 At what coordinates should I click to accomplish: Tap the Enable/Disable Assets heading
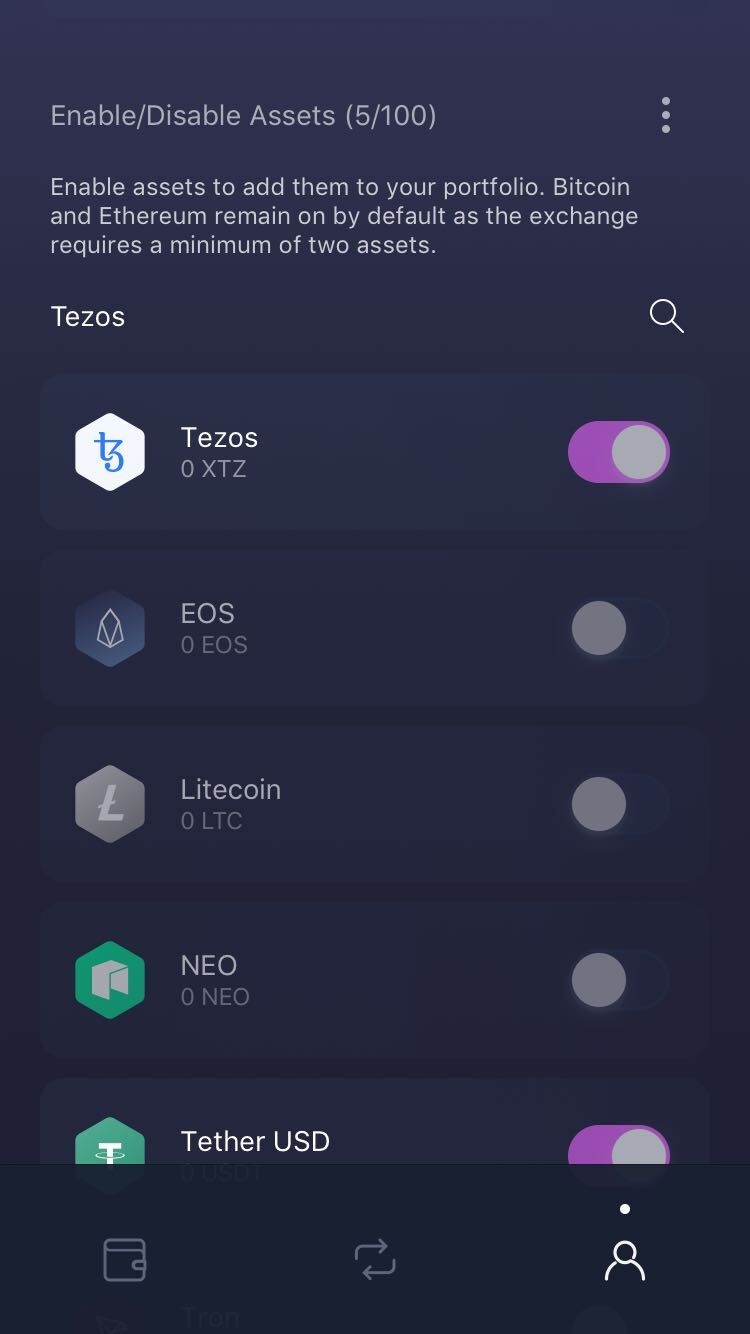(243, 116)
